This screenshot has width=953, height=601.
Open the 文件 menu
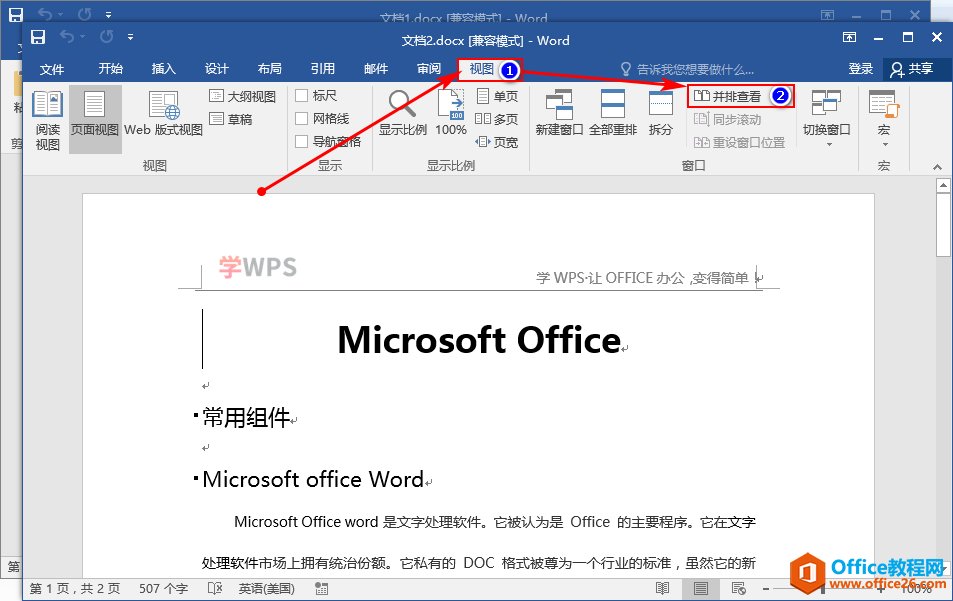click(52, 69)
